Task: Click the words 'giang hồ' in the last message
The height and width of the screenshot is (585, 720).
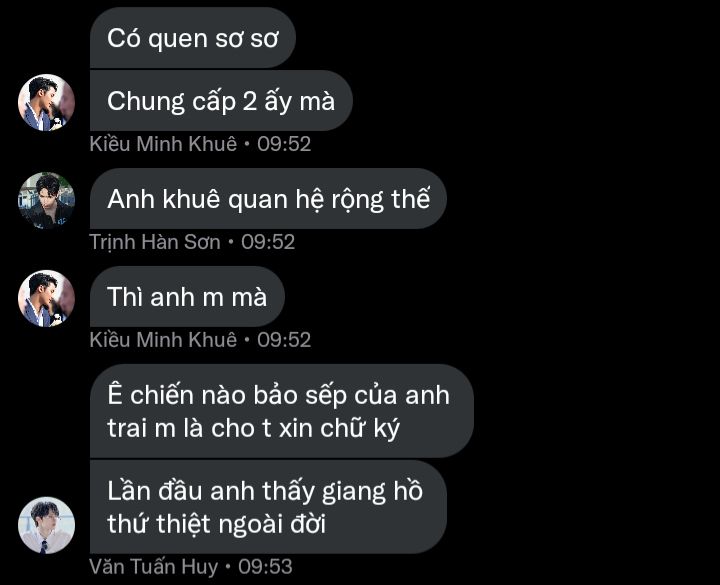Action: 372,491
